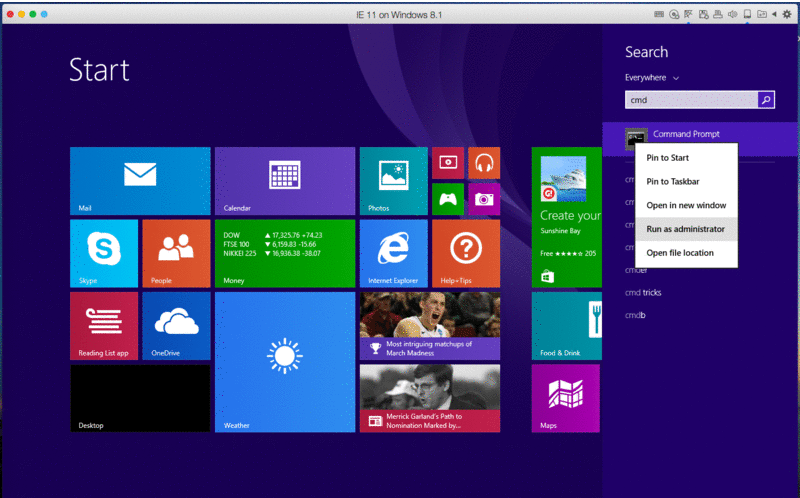Open the magenta Camera tile
Viewport: 800px width, 498px height.
(x=484, y=199)
